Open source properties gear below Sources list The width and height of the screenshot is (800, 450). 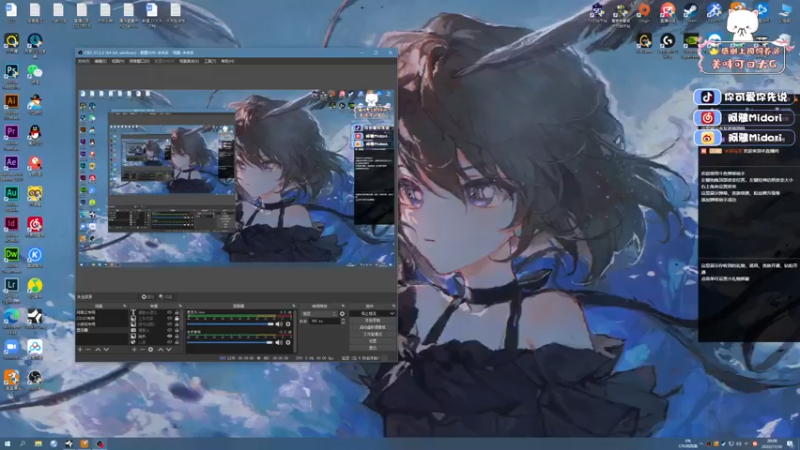[x=151, y=349]
